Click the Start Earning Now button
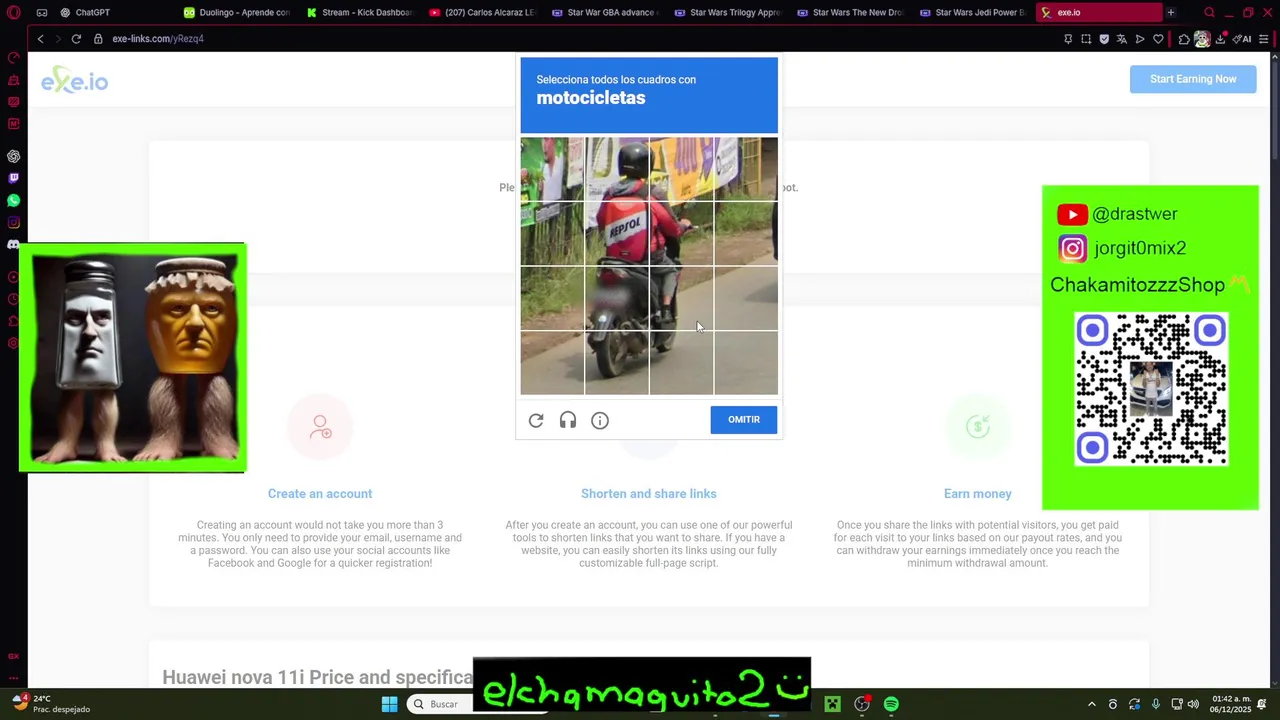Screen dimensions: 1280x720 [1193, 79]
